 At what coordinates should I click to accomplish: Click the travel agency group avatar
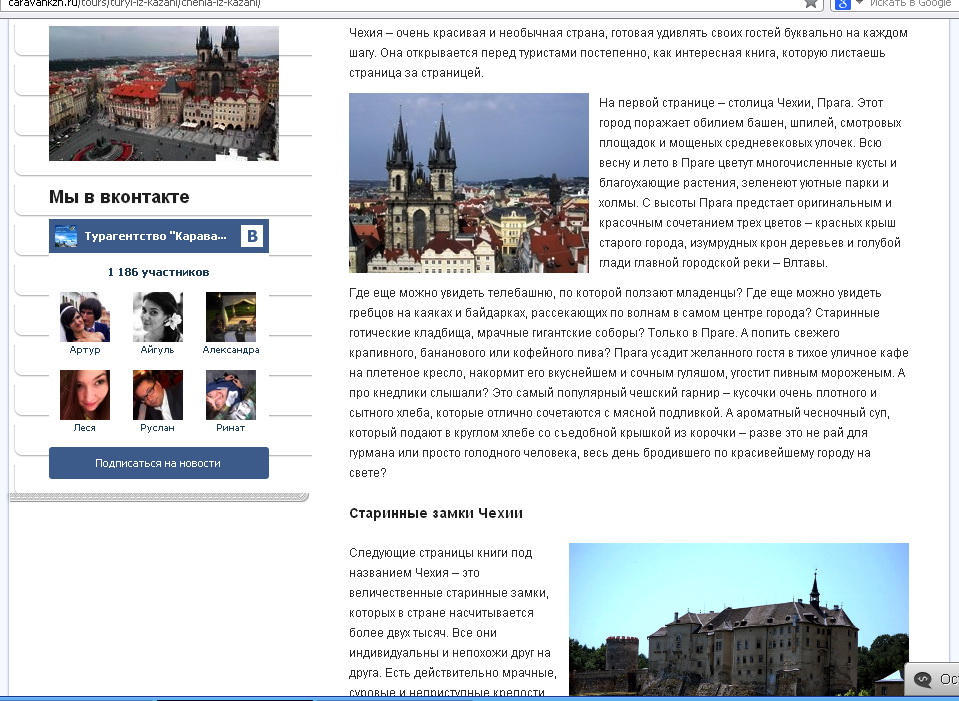click(x=66, y=236)
